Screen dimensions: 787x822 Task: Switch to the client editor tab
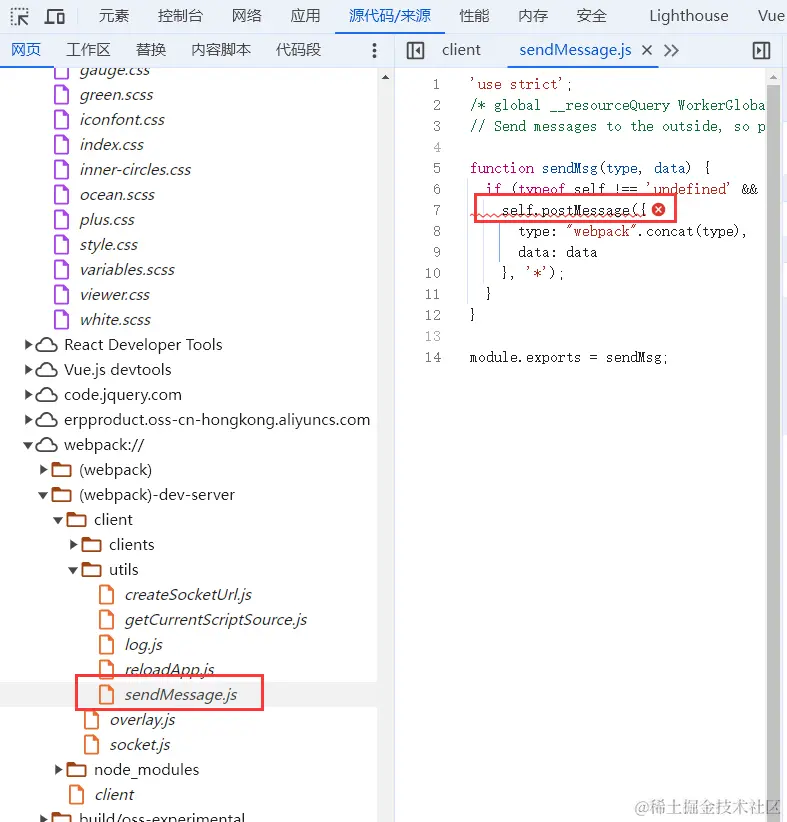point(461,50)
